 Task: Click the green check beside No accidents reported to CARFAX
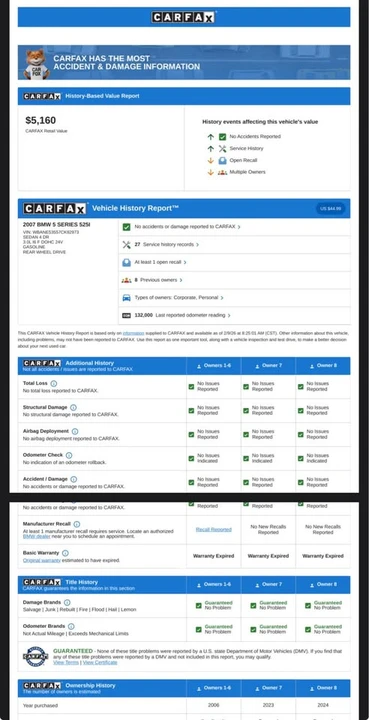click(126, 227)
